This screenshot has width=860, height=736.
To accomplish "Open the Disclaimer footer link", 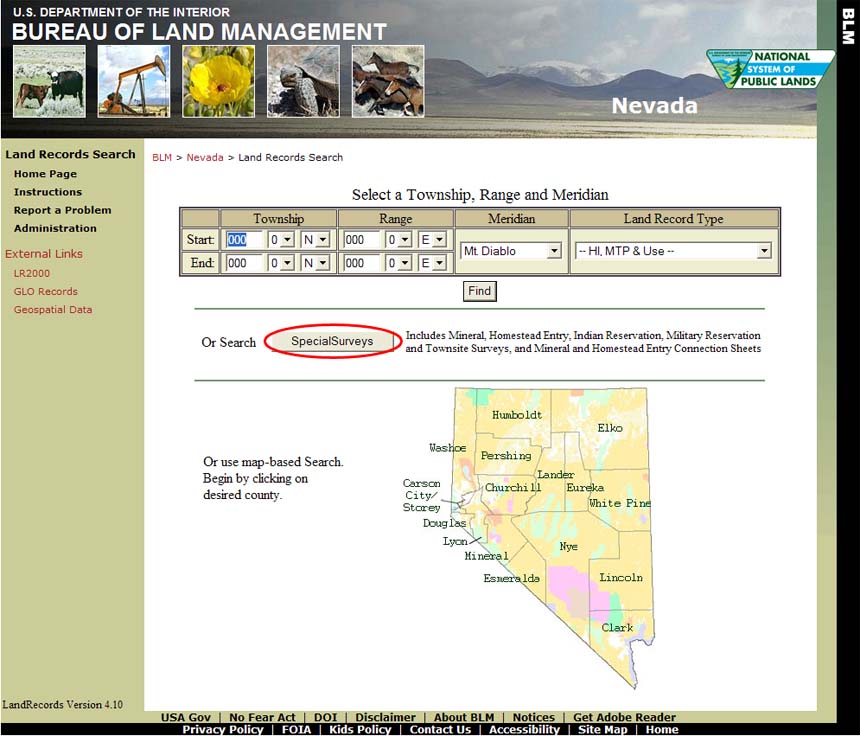I will click(386, 717).
